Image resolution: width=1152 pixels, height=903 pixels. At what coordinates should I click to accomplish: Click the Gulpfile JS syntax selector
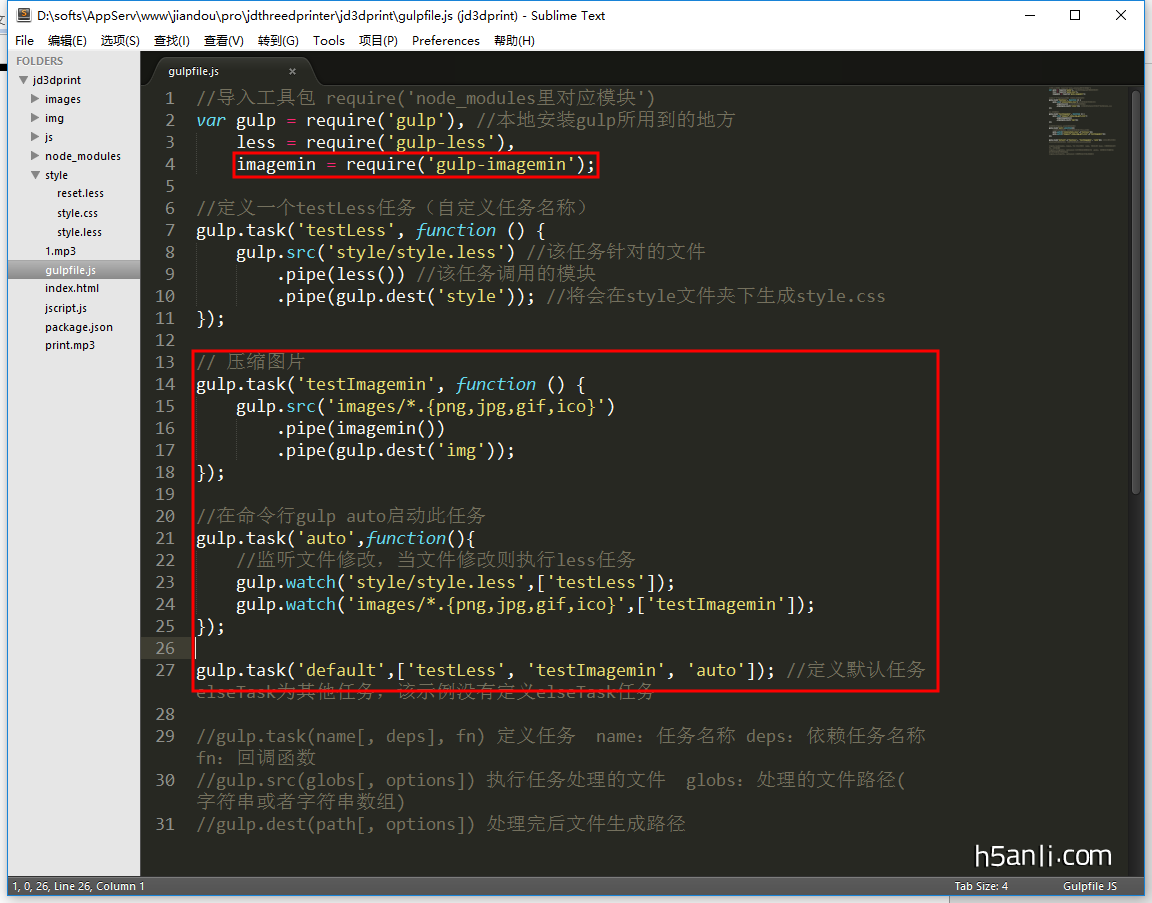tap(1090, 886)
